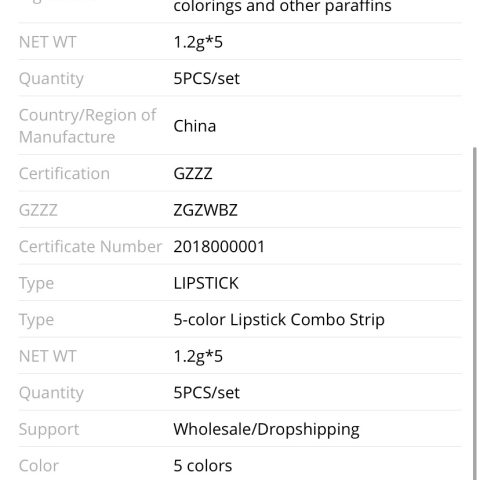Click the Country/Region of Manufacture label
This screenshot has width=480, height=480.
point(87,126)
